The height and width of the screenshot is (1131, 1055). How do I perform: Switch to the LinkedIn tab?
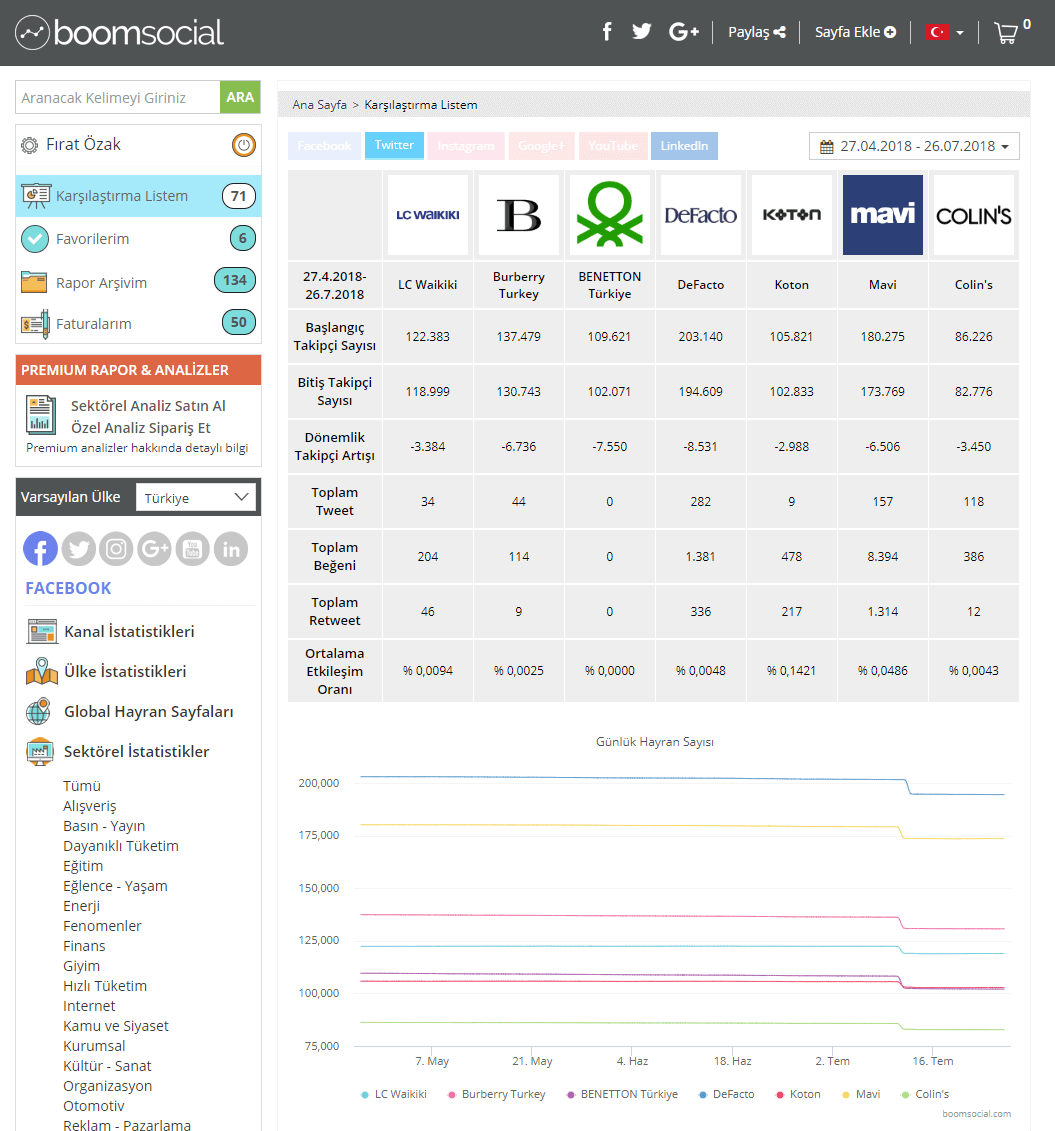point(684,146)
